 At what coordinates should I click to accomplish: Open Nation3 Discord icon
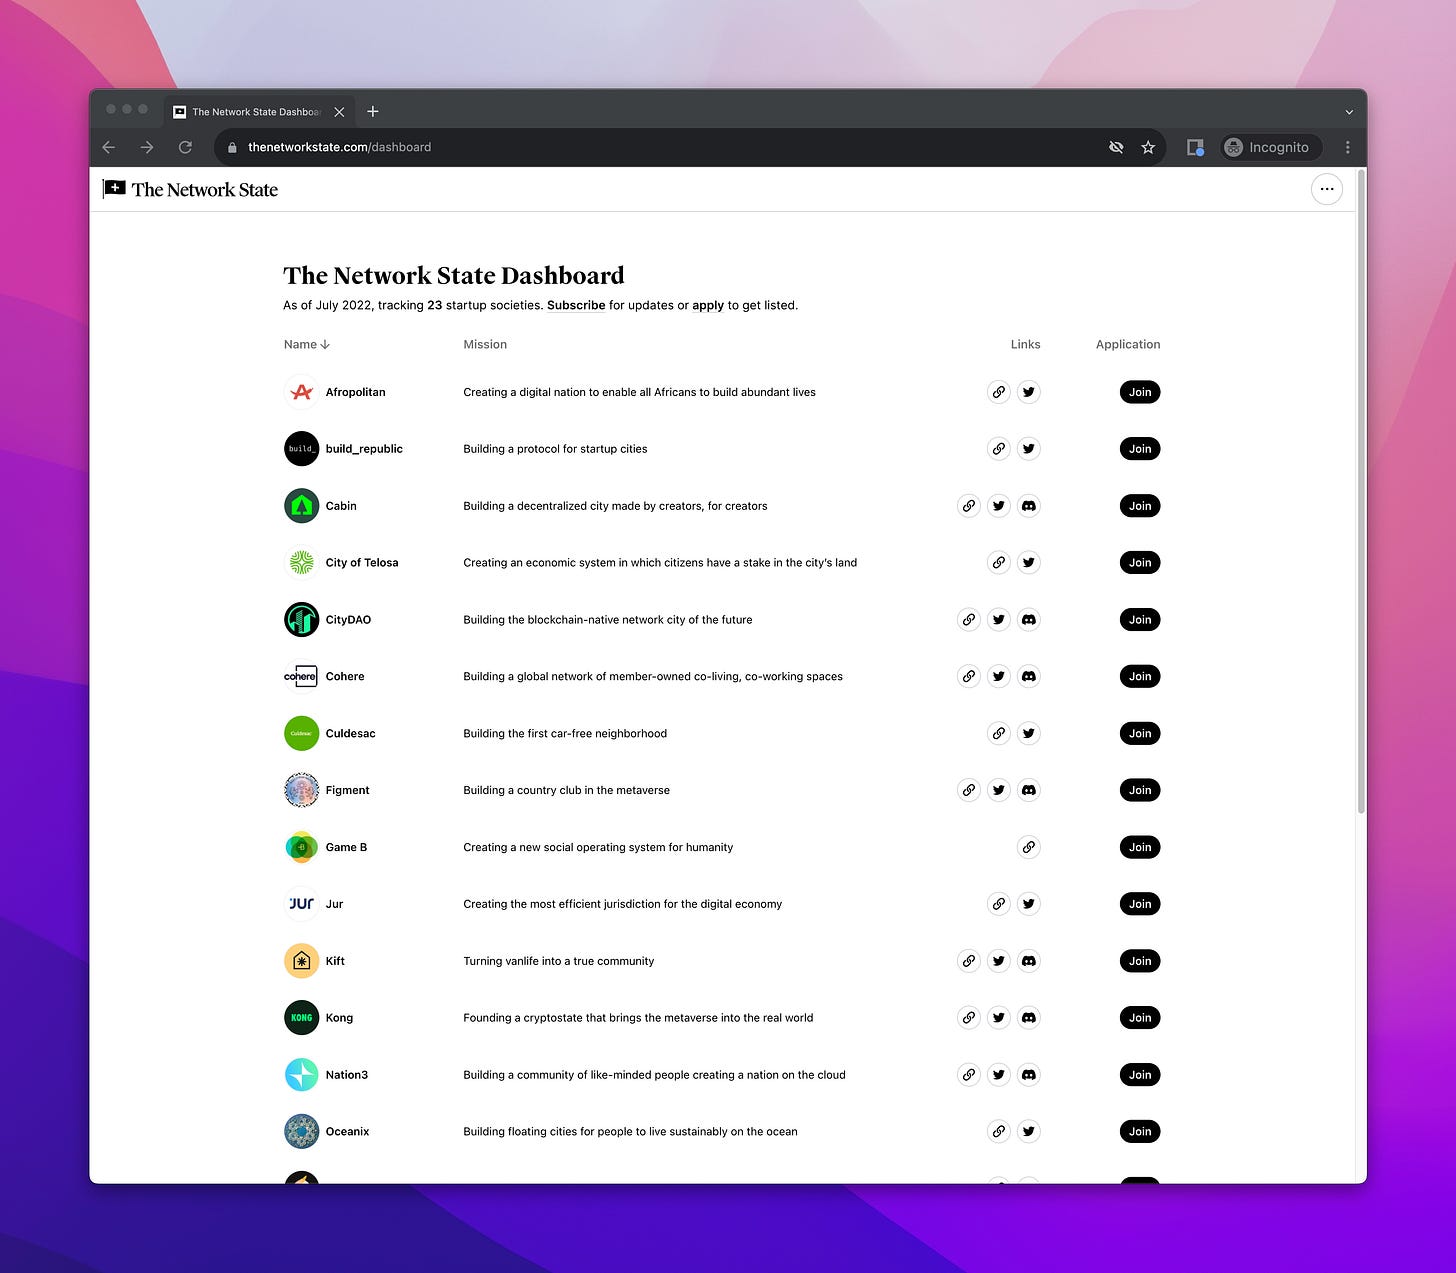point(1028,1075)
